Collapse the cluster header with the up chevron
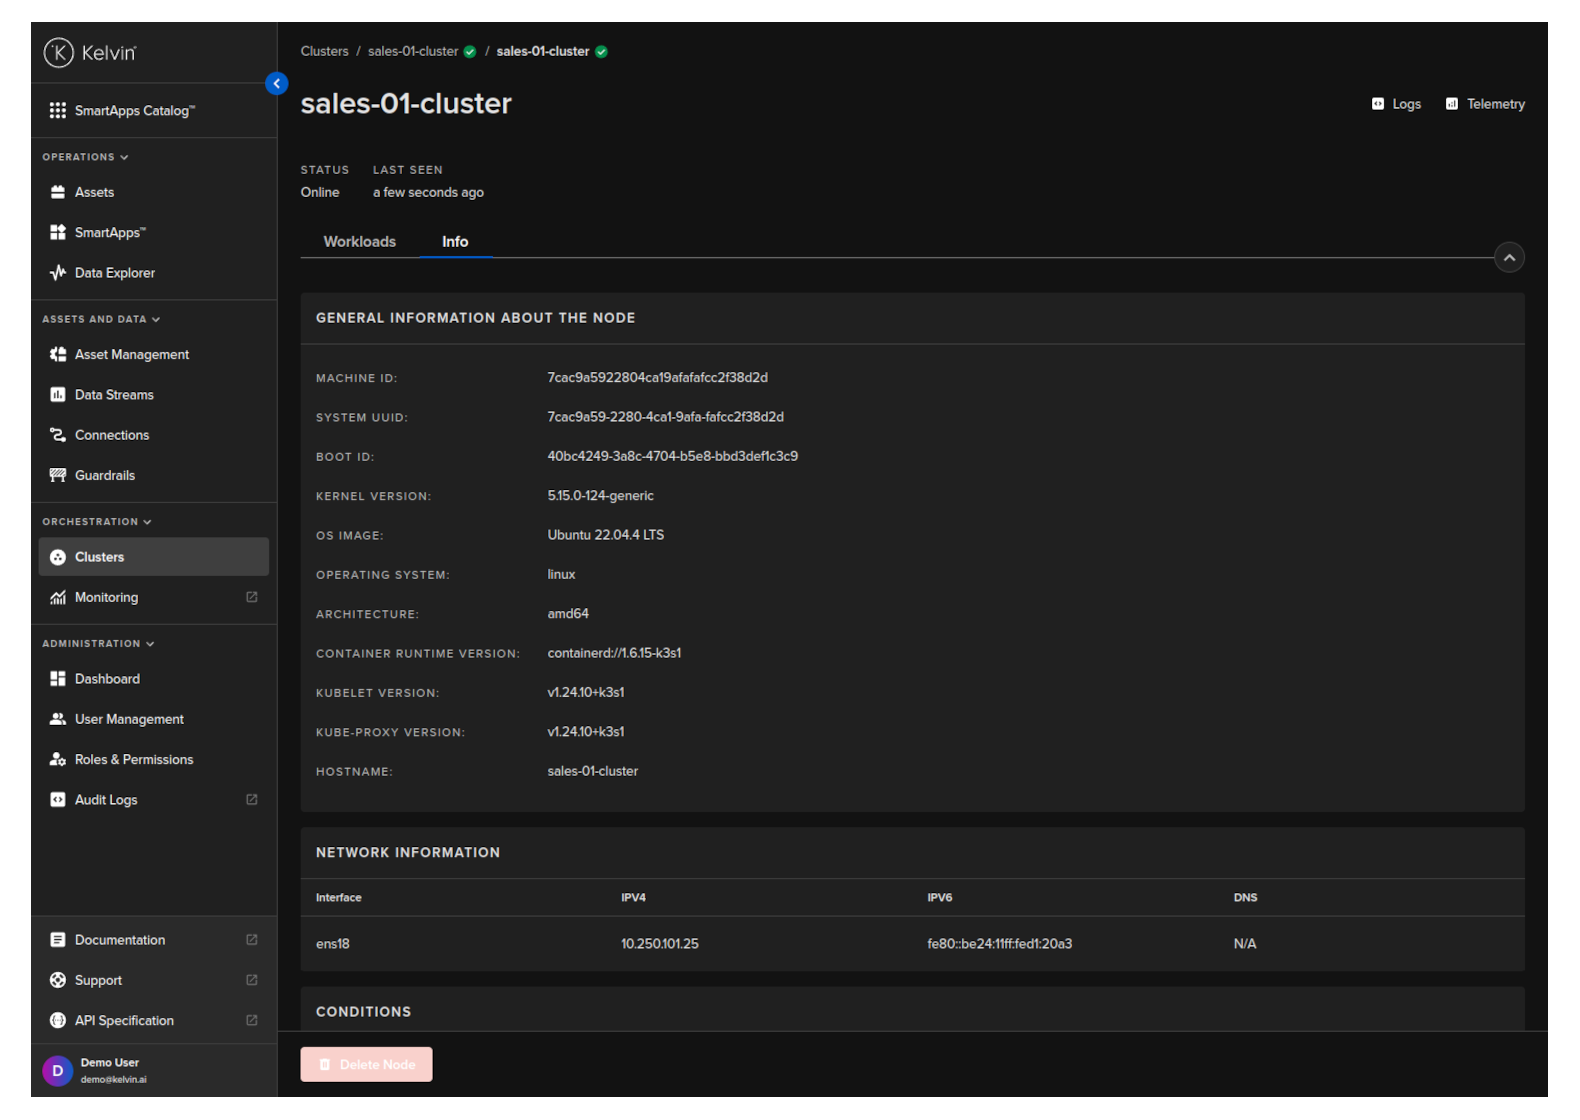Viewport: 1580px width, 1120px height. pos(1509,258)
